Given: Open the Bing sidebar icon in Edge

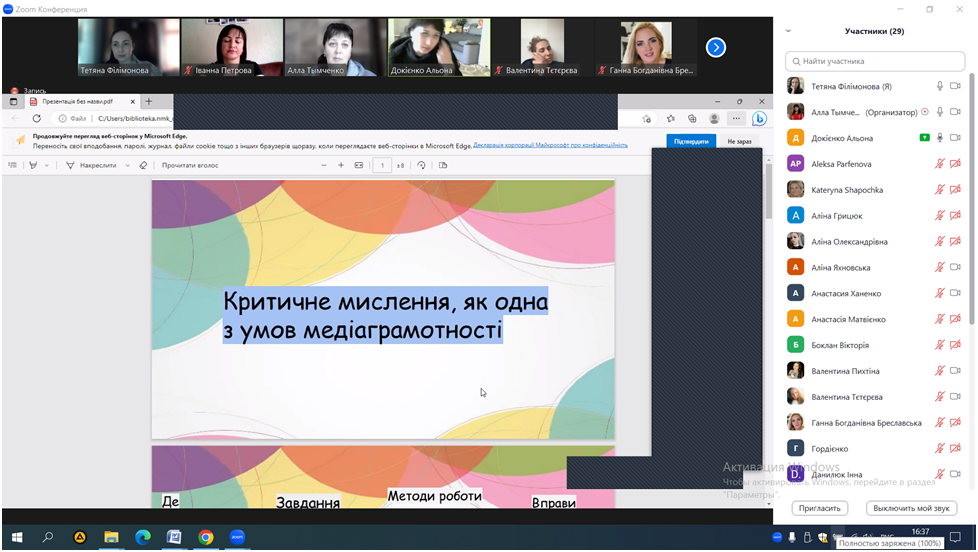Looking at the screenshot, I should point(759,118).
